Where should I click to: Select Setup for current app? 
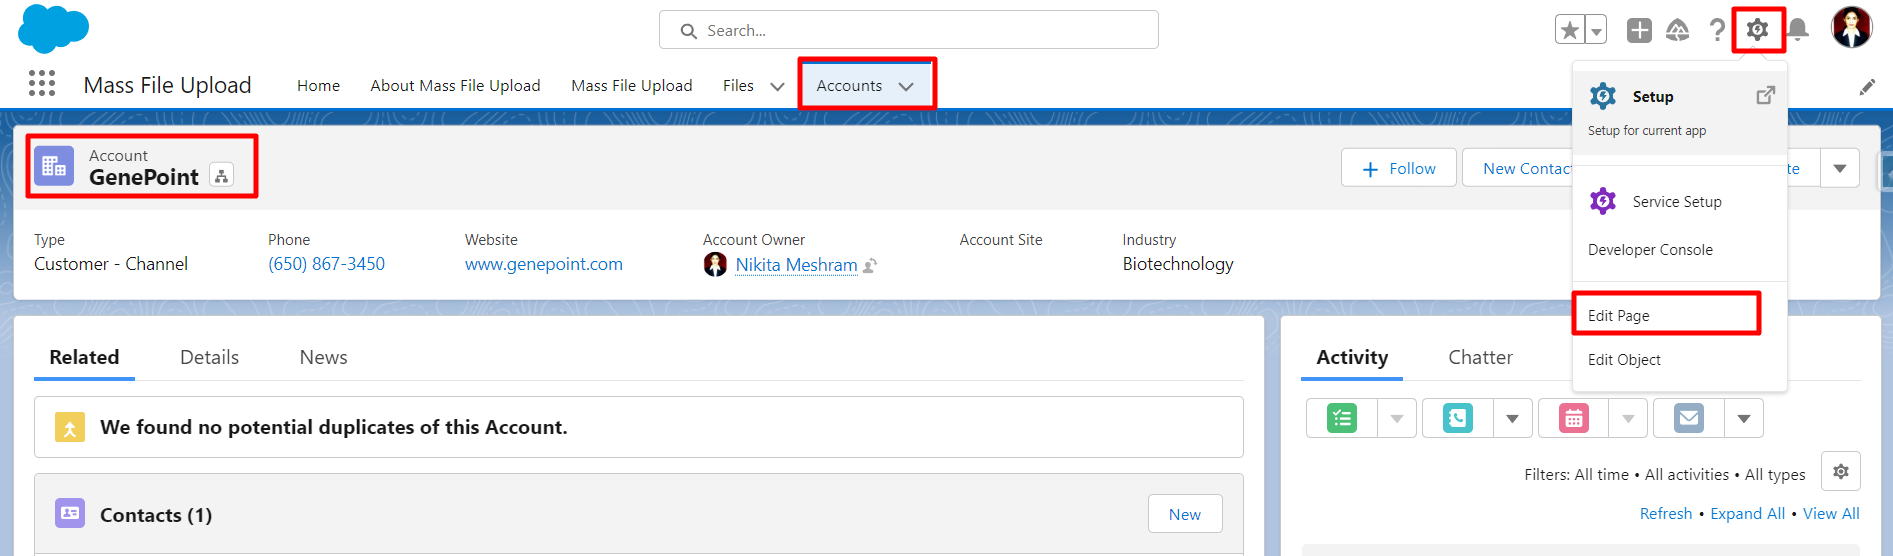[1680, 111]
